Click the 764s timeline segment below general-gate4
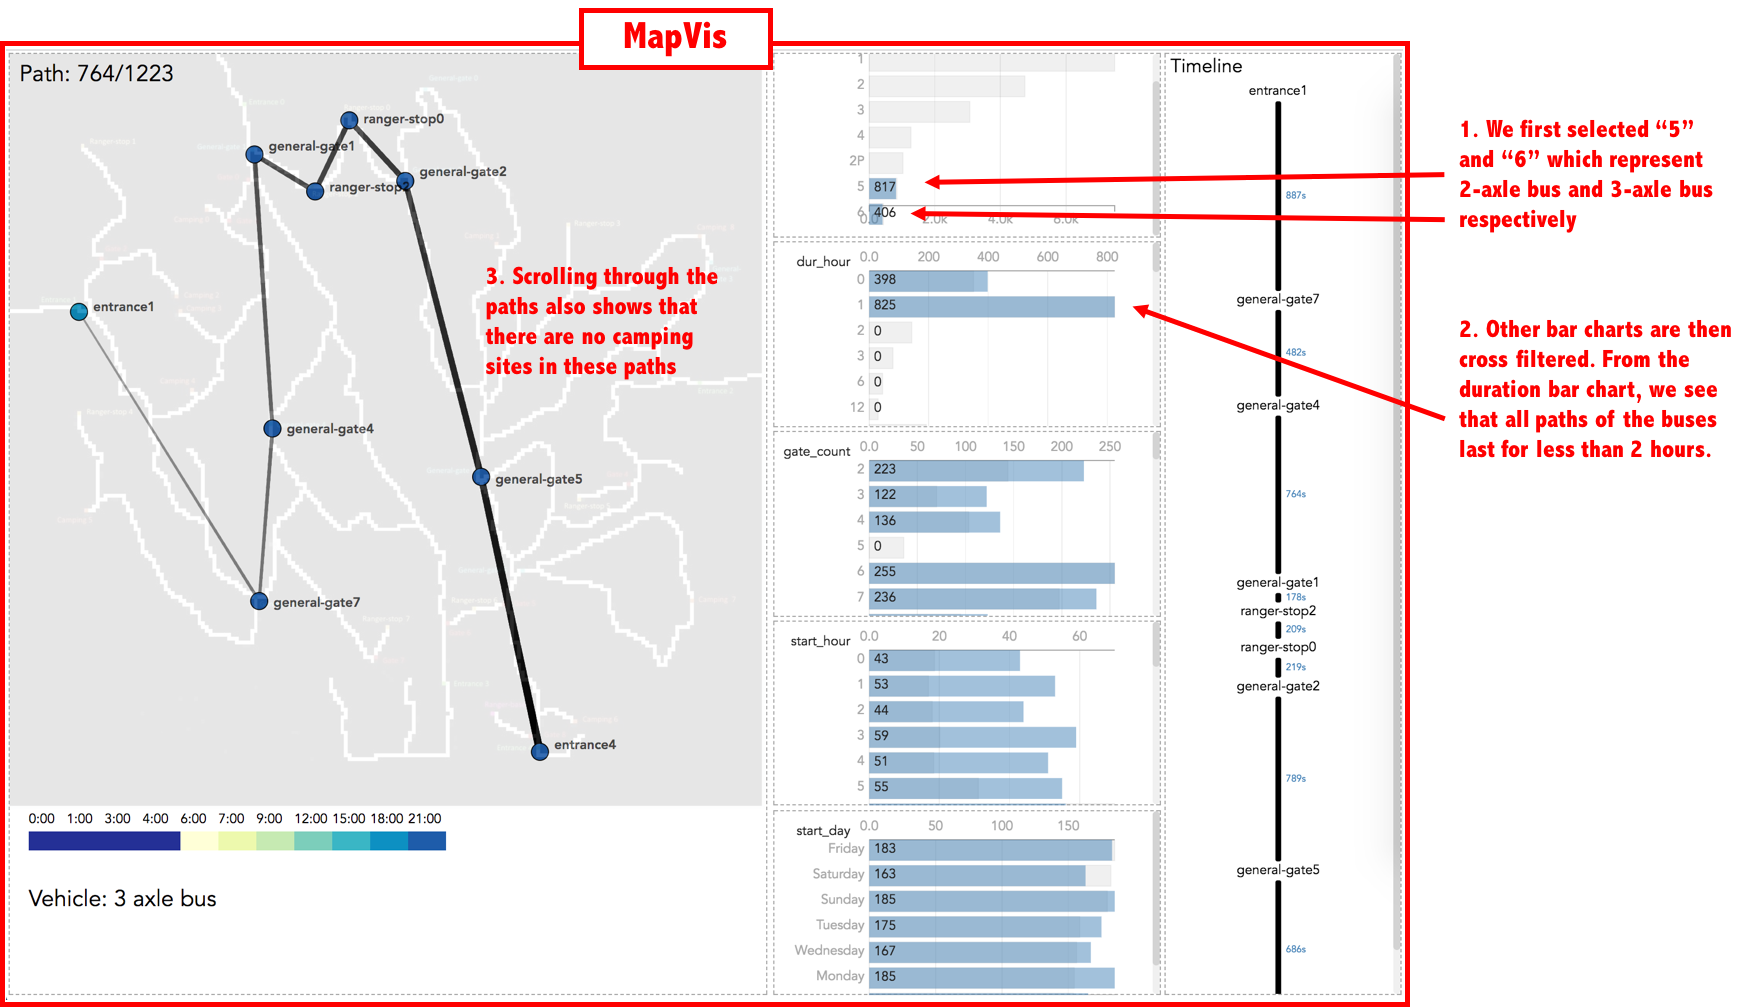The image size is (1754, 1007). tap(1278, 494)
